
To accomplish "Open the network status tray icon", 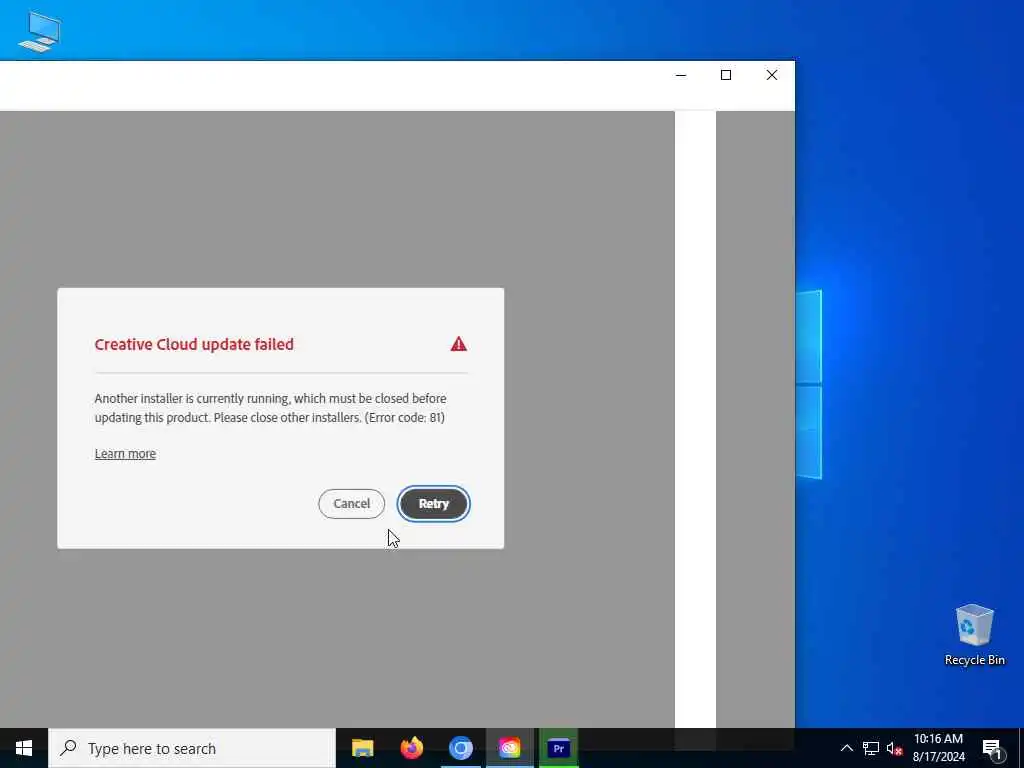I will 871,748.
